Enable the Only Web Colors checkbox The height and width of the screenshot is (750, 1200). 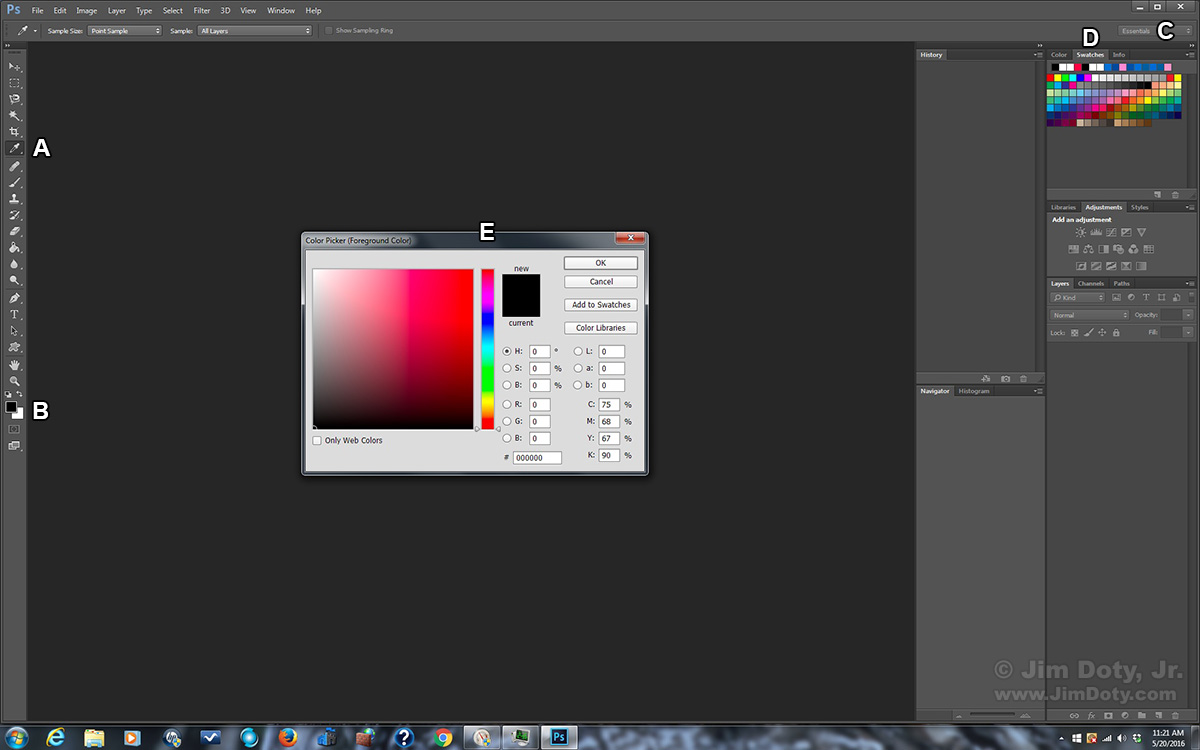pos(317,440)
